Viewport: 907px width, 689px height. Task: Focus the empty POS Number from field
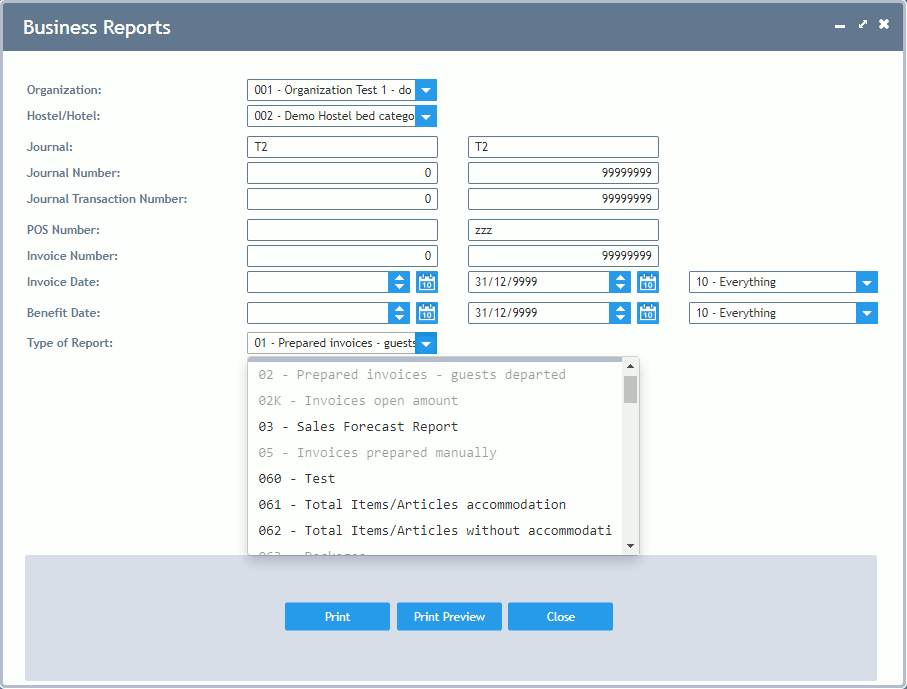click(342, 230)
